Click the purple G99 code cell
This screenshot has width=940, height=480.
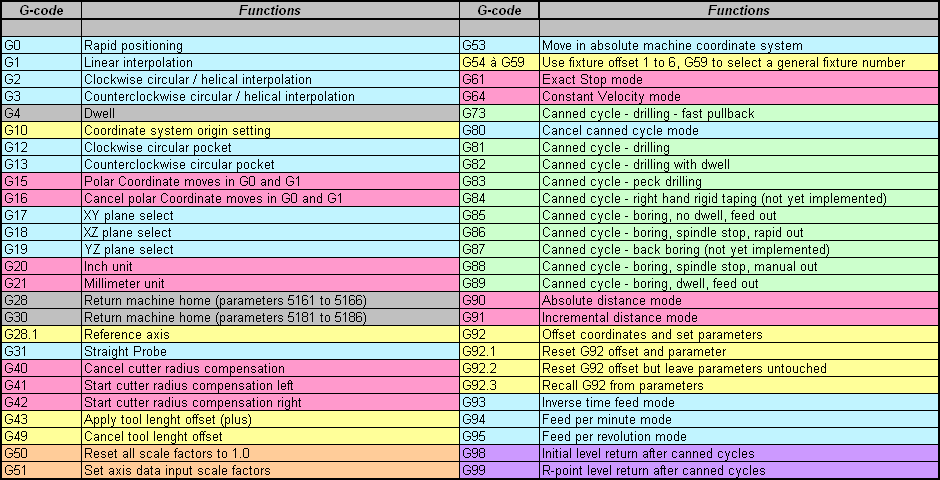[x=499, y=470]
